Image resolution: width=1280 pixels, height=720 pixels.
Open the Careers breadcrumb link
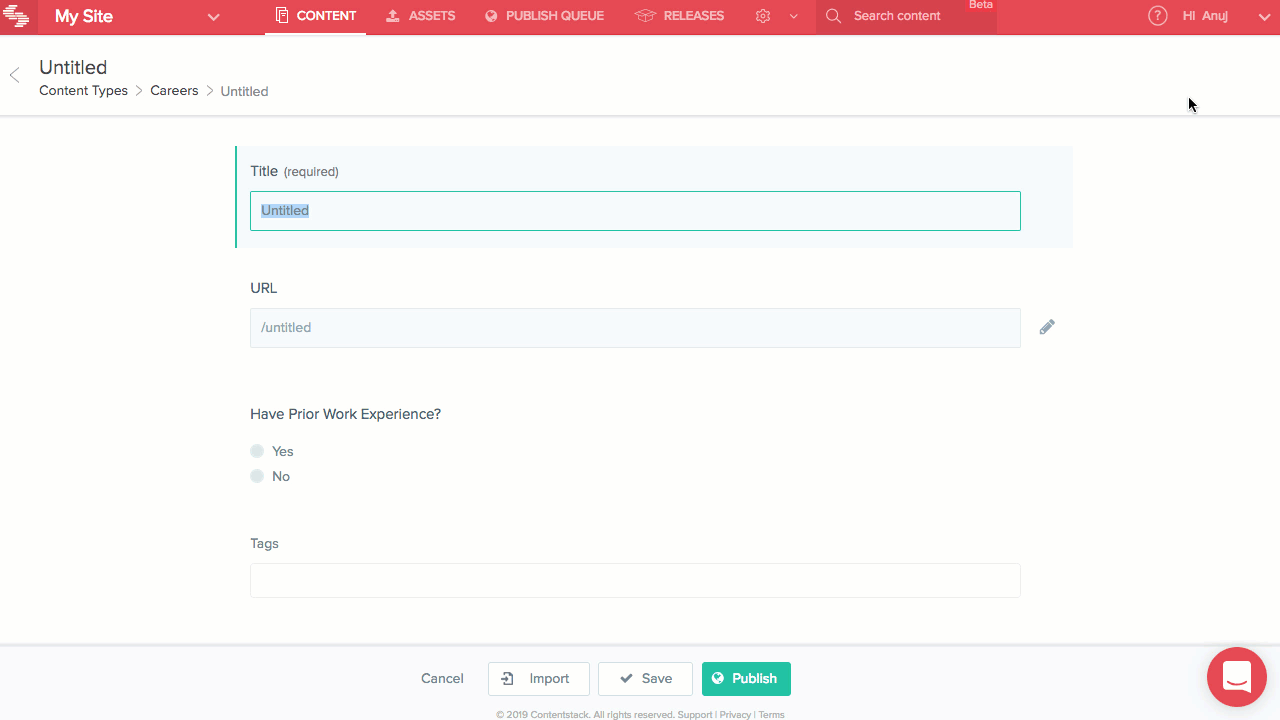pos(174,91)
